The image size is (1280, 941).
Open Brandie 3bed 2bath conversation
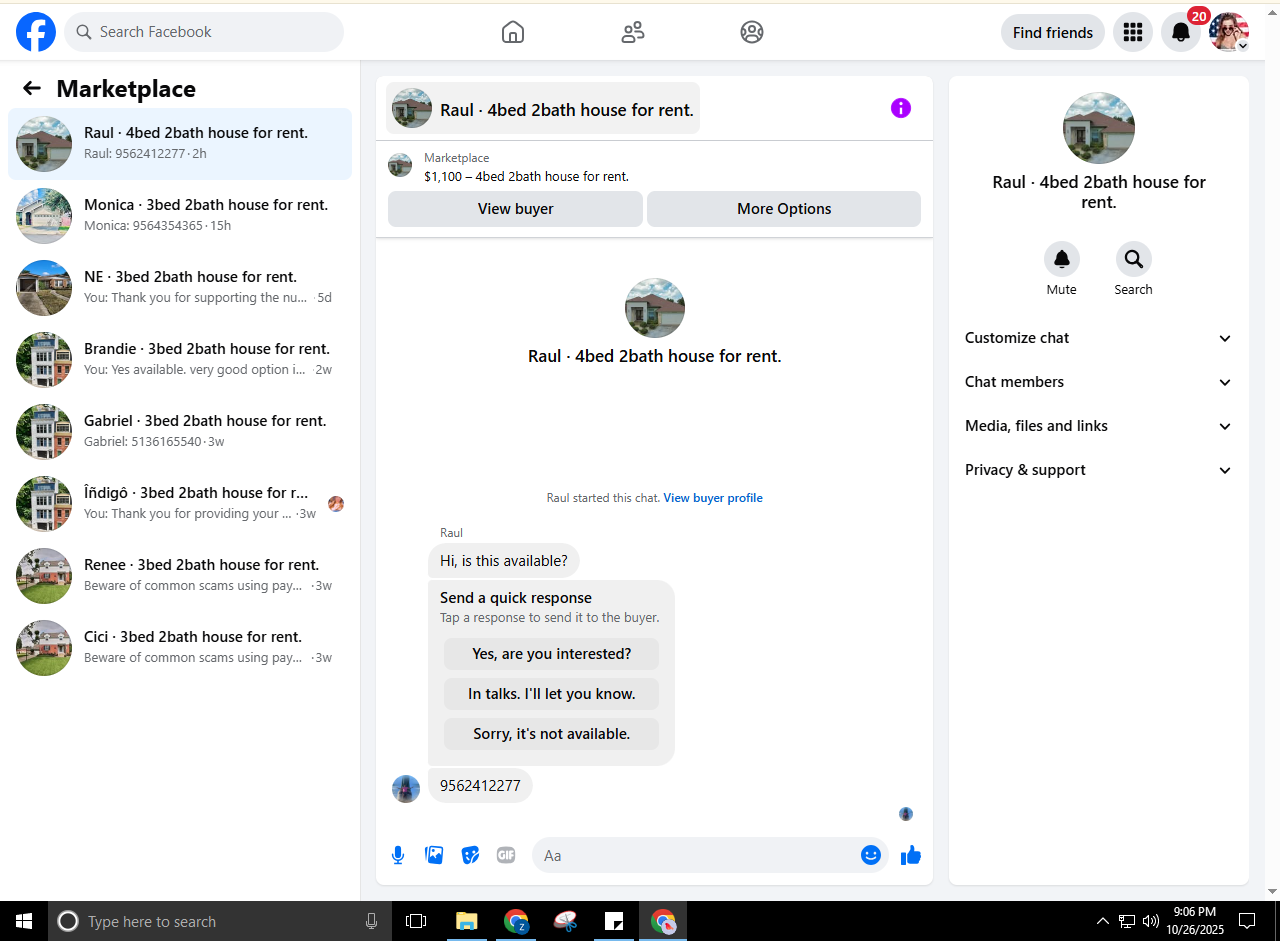(180, 360)
